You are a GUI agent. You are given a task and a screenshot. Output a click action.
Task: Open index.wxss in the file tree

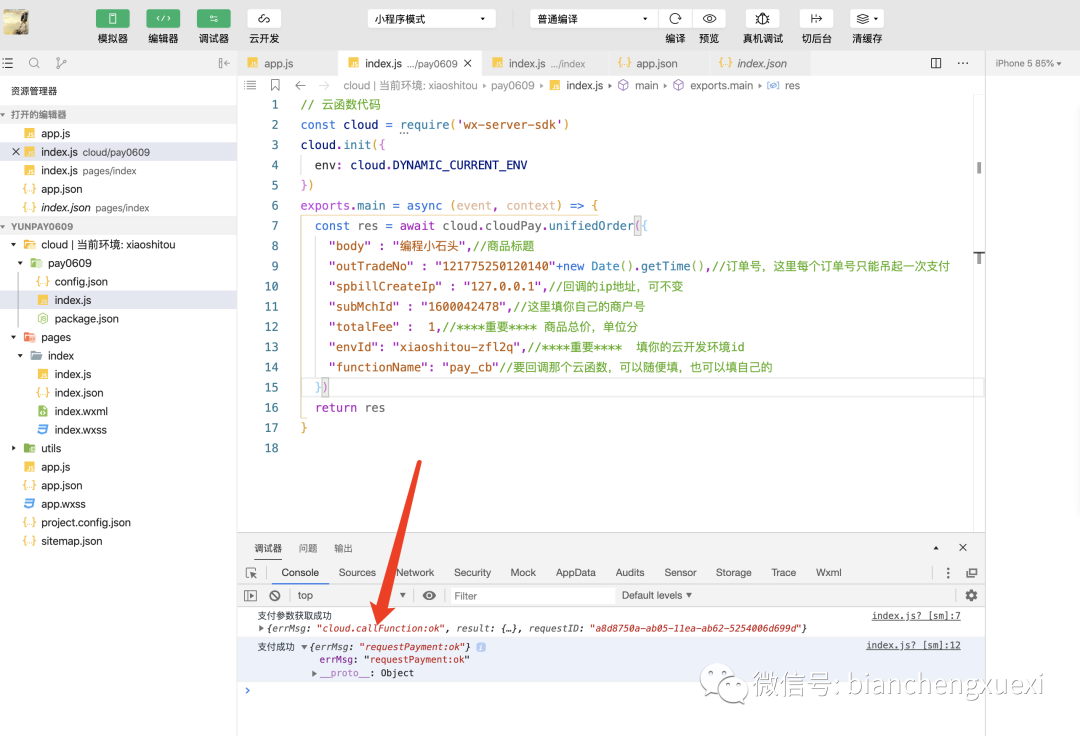(81, 430)
